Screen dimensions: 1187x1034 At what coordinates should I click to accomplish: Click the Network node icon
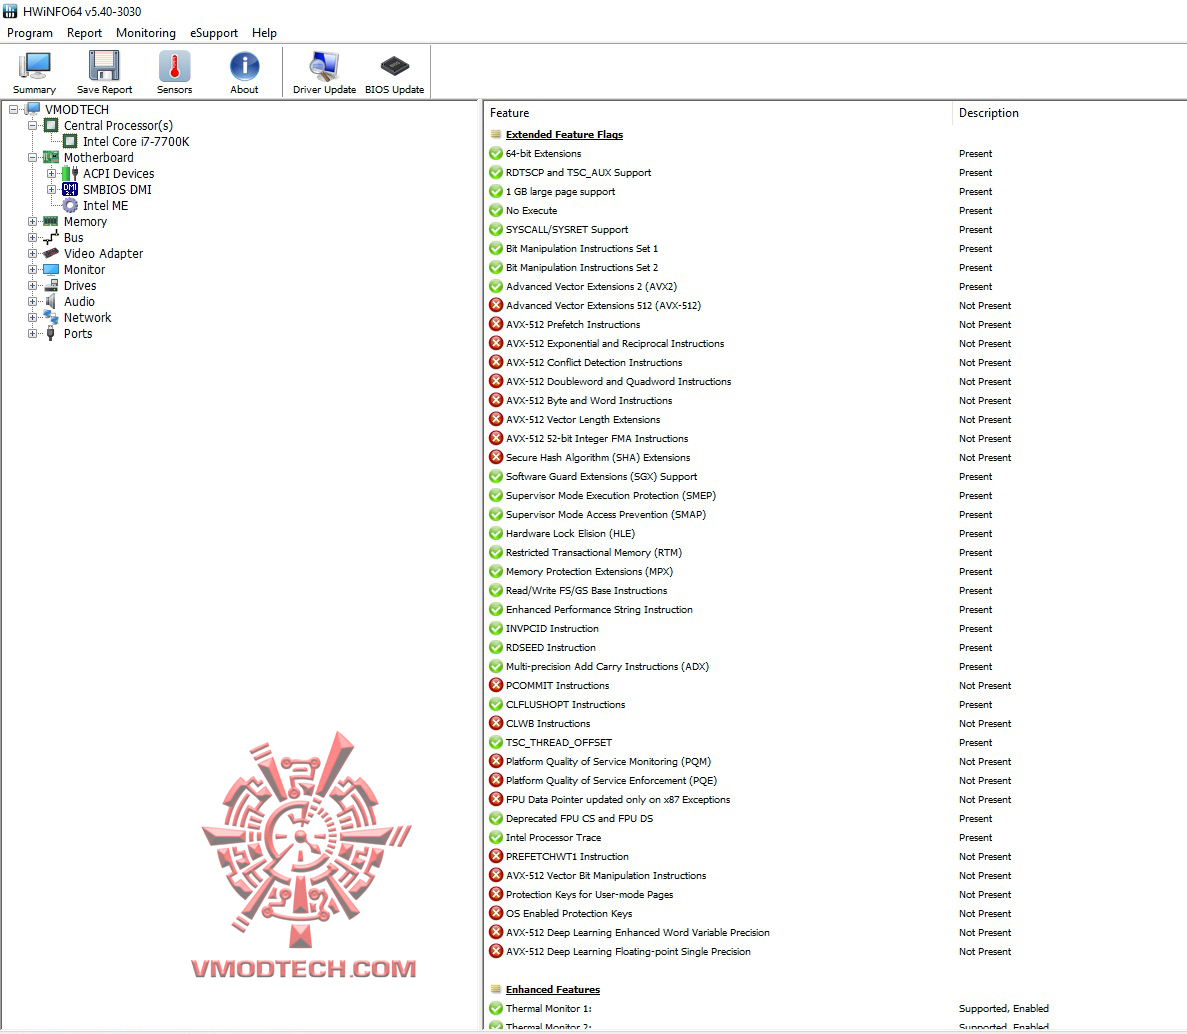point(51,317)
